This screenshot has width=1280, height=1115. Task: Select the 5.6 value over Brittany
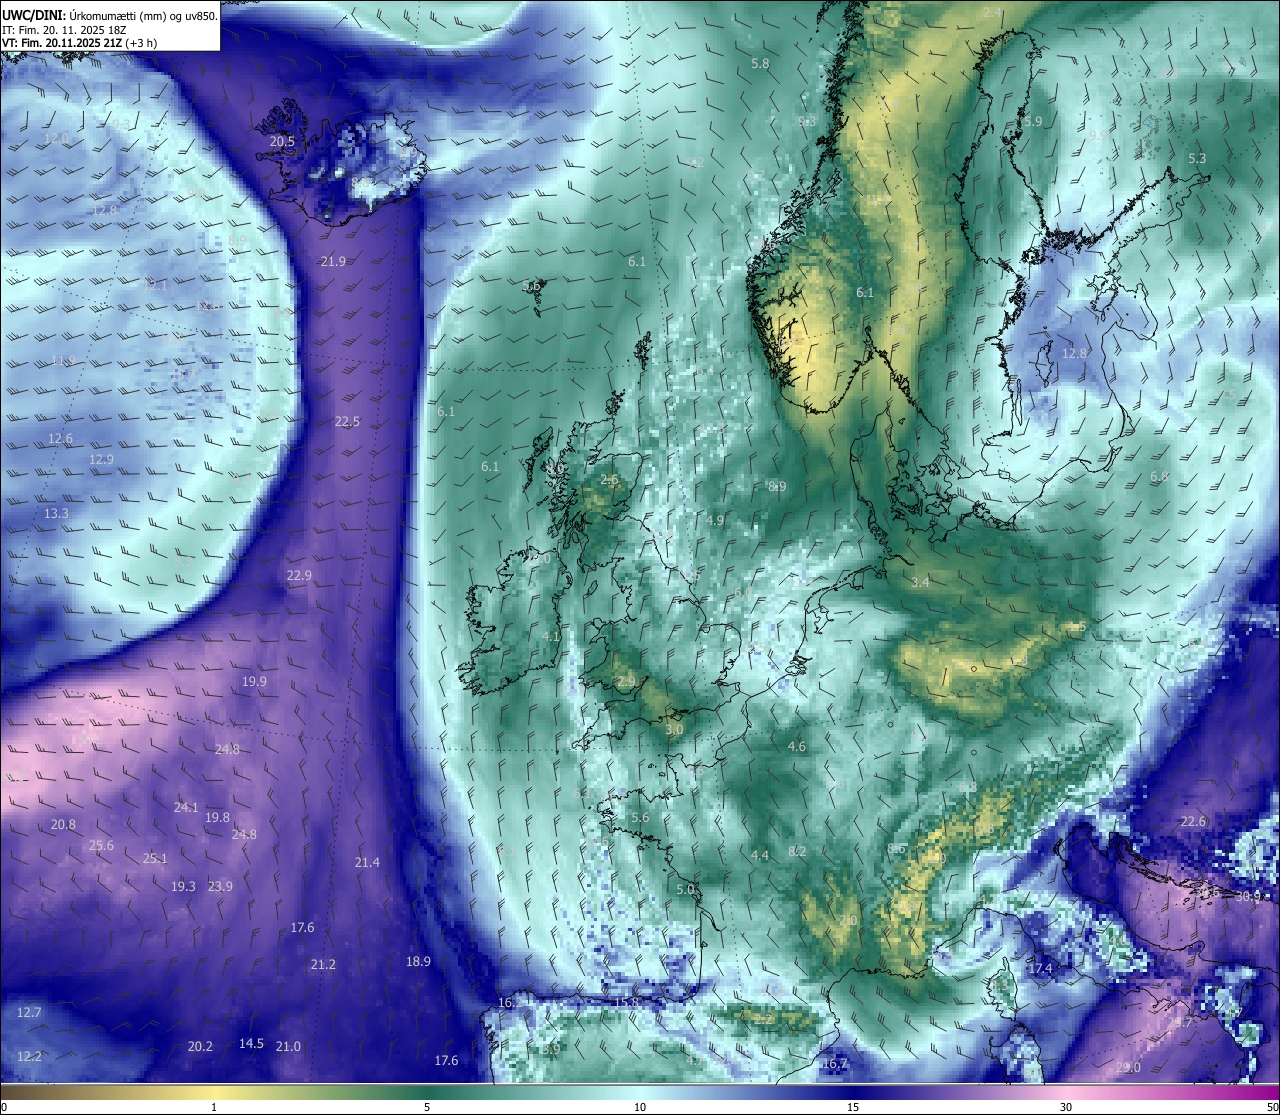[x=640, y=817]
